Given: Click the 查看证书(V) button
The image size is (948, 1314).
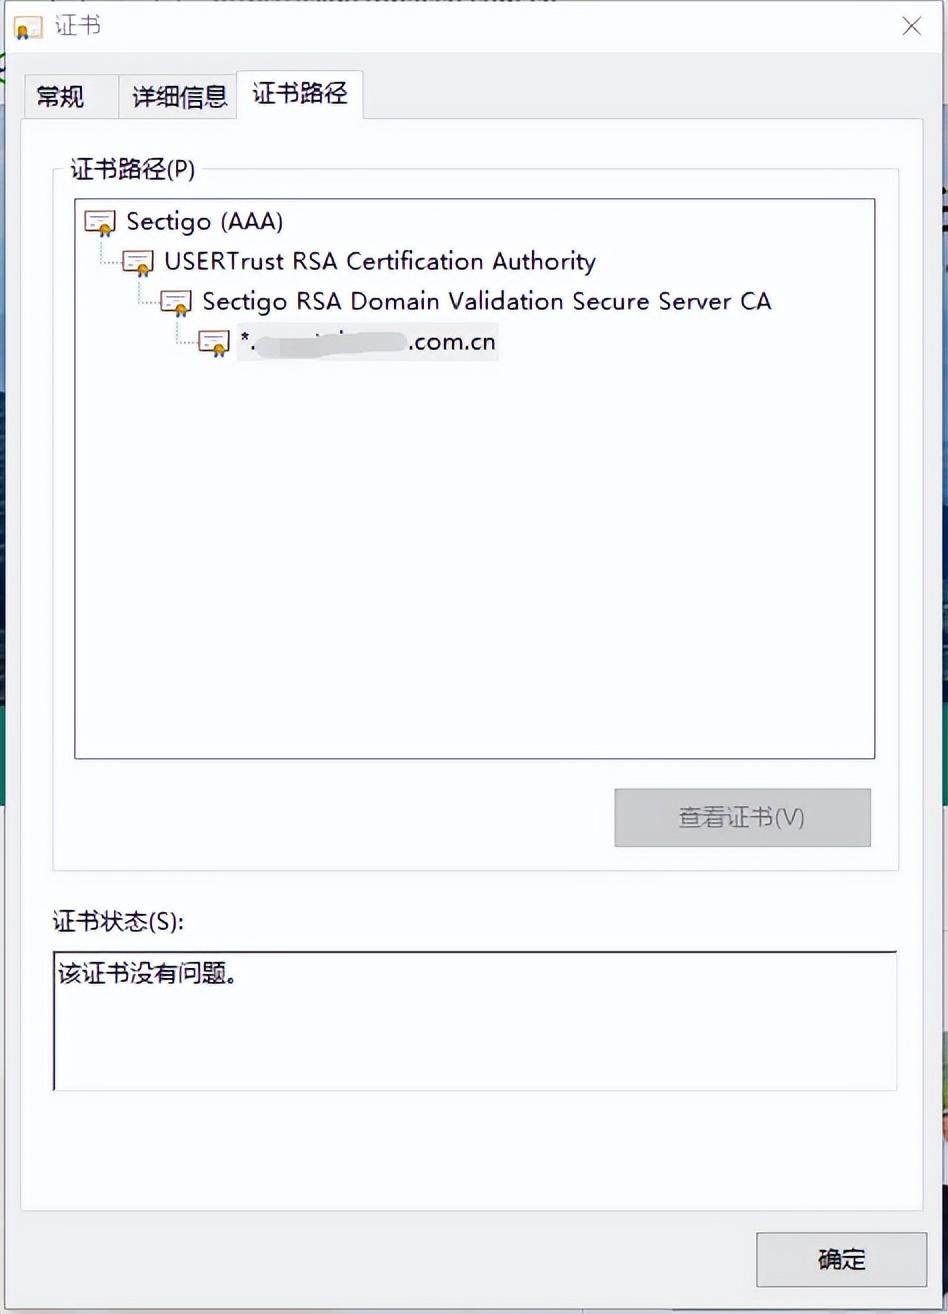Looking at the screenshot, I should pyautogui.click(x=742, y=818).
